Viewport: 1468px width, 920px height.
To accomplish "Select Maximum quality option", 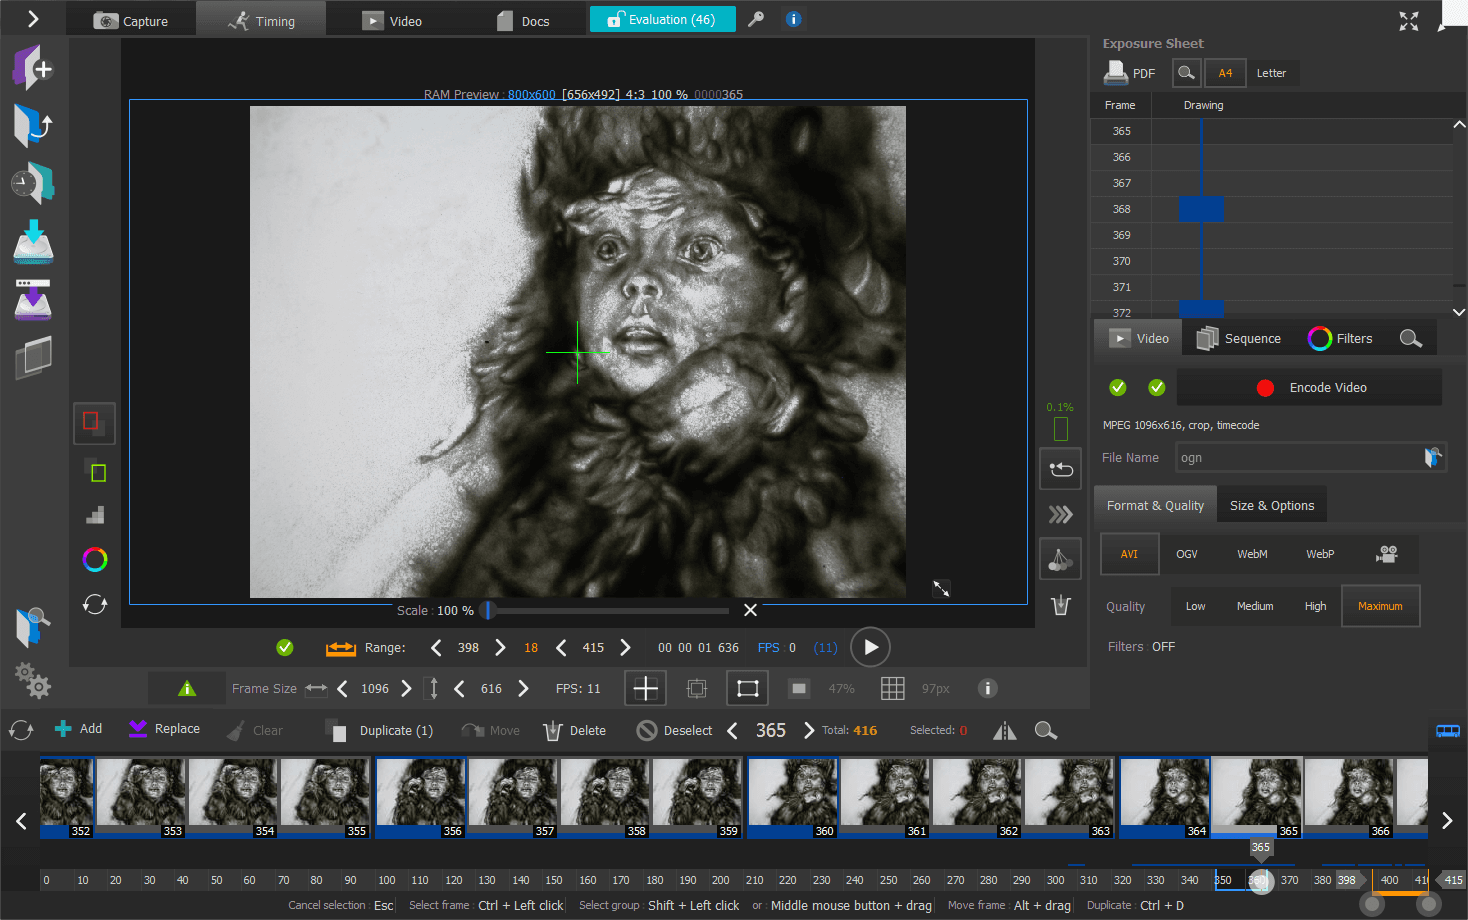I will [x=1380, y=606].
